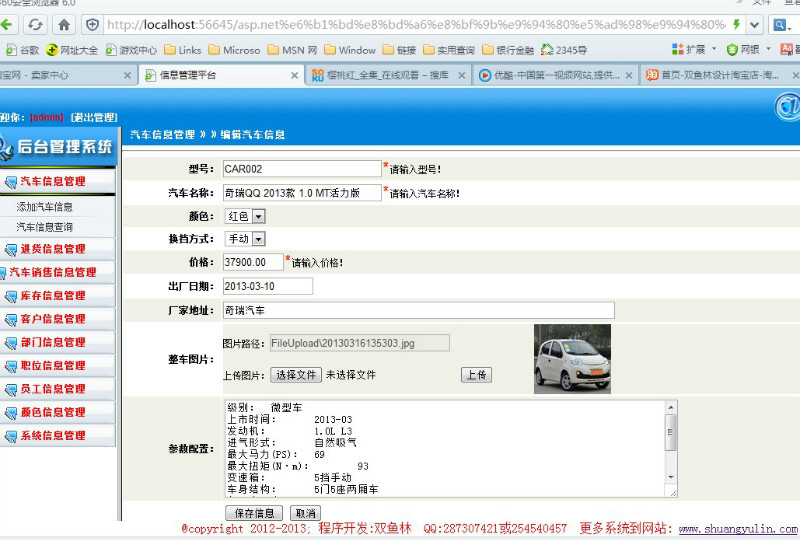Open the 扩展 extensions menu
800x540 pixels.
[694, 50]
